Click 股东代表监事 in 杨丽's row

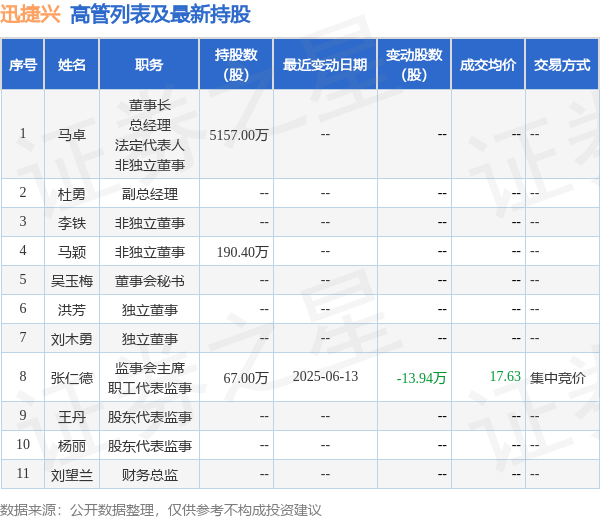(x=150, y=446)
